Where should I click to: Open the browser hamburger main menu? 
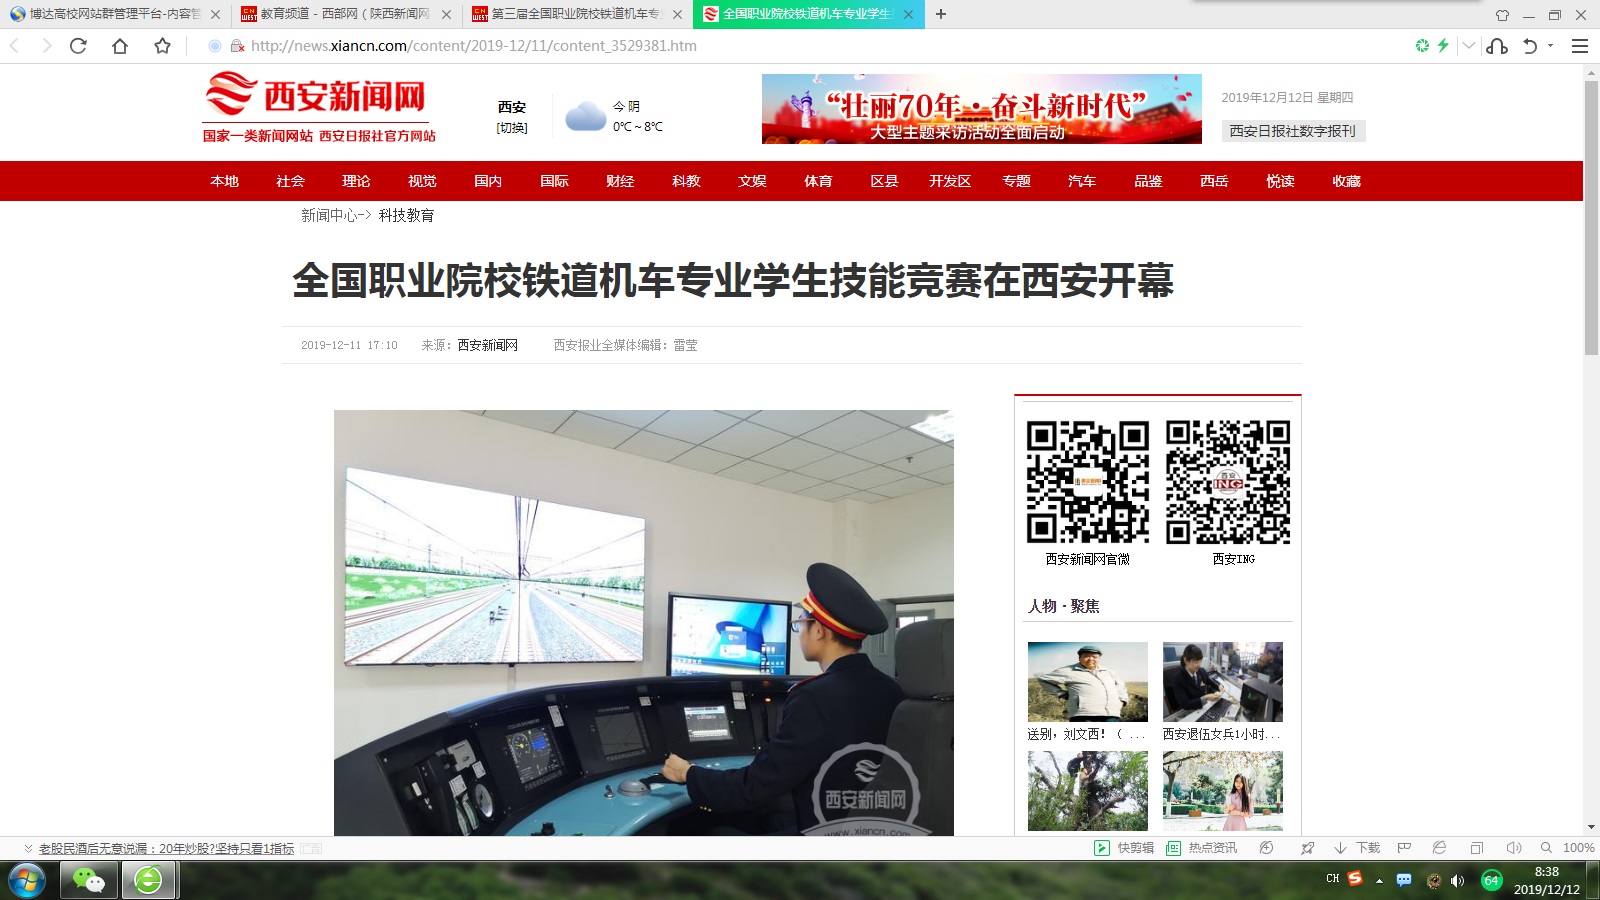point(1580,46)
